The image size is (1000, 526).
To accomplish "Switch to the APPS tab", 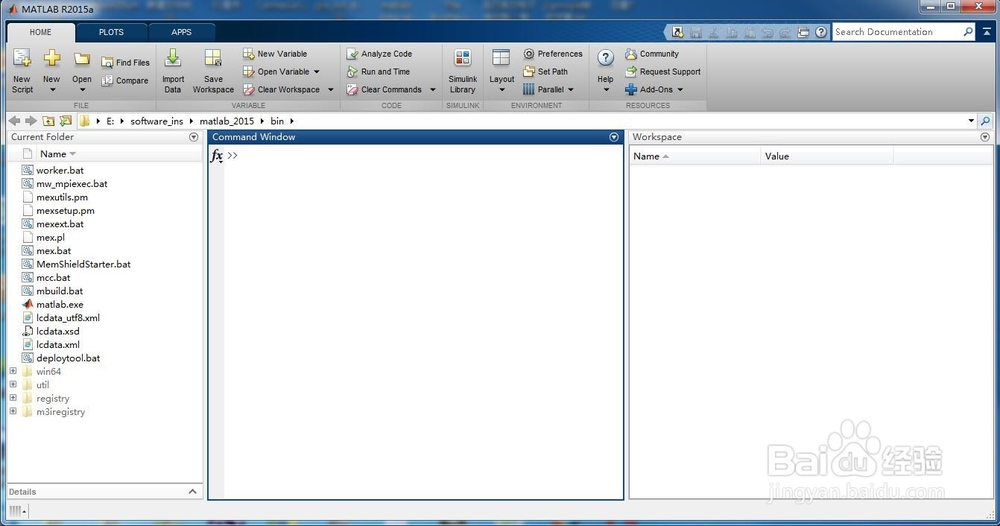I will 181,32.
